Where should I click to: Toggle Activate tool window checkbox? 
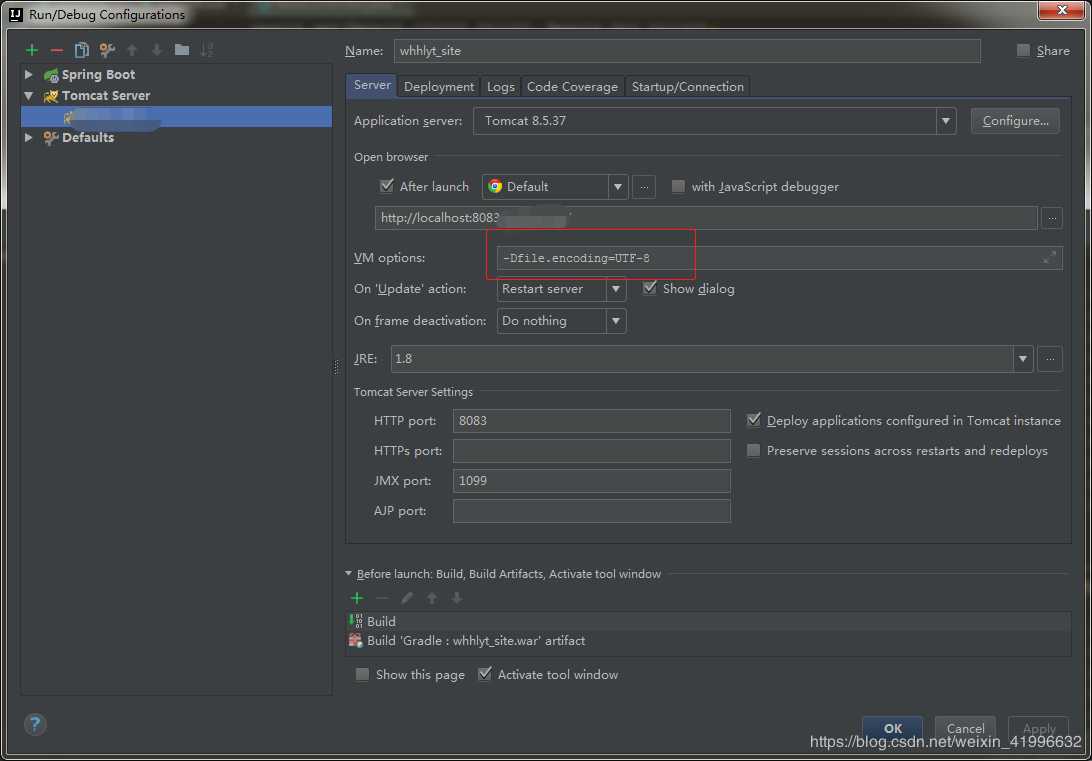click(485, 674)
